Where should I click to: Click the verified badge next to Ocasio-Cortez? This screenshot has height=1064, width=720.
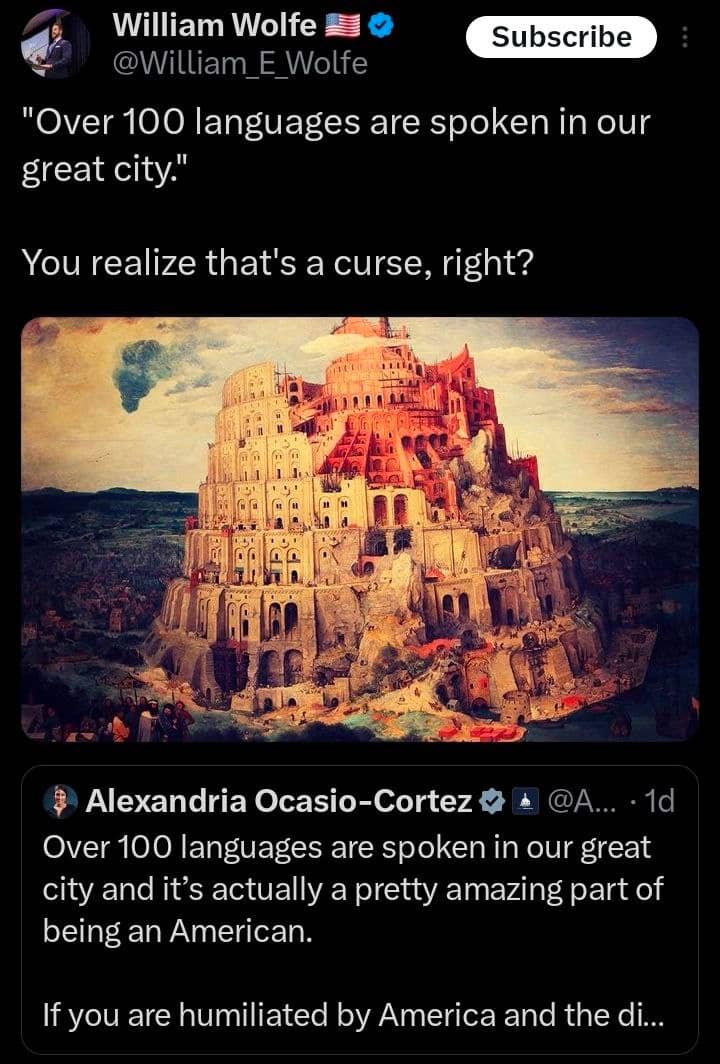click(492, 801)
